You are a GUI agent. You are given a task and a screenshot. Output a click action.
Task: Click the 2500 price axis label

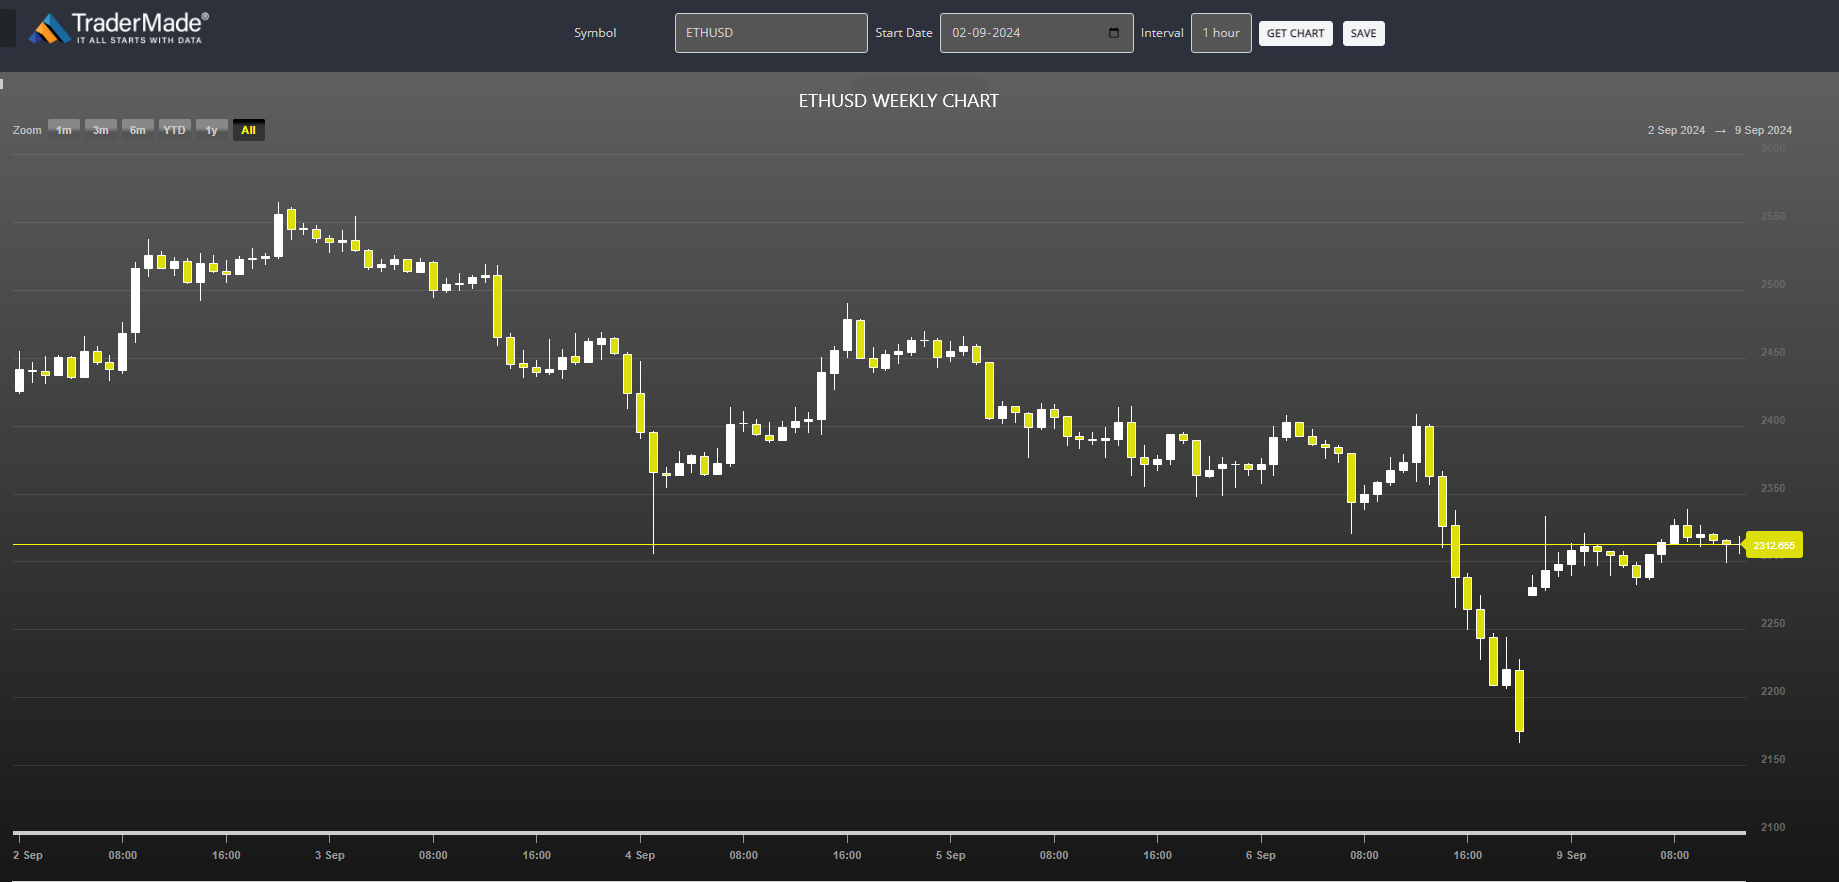[x=1773, y=284]
